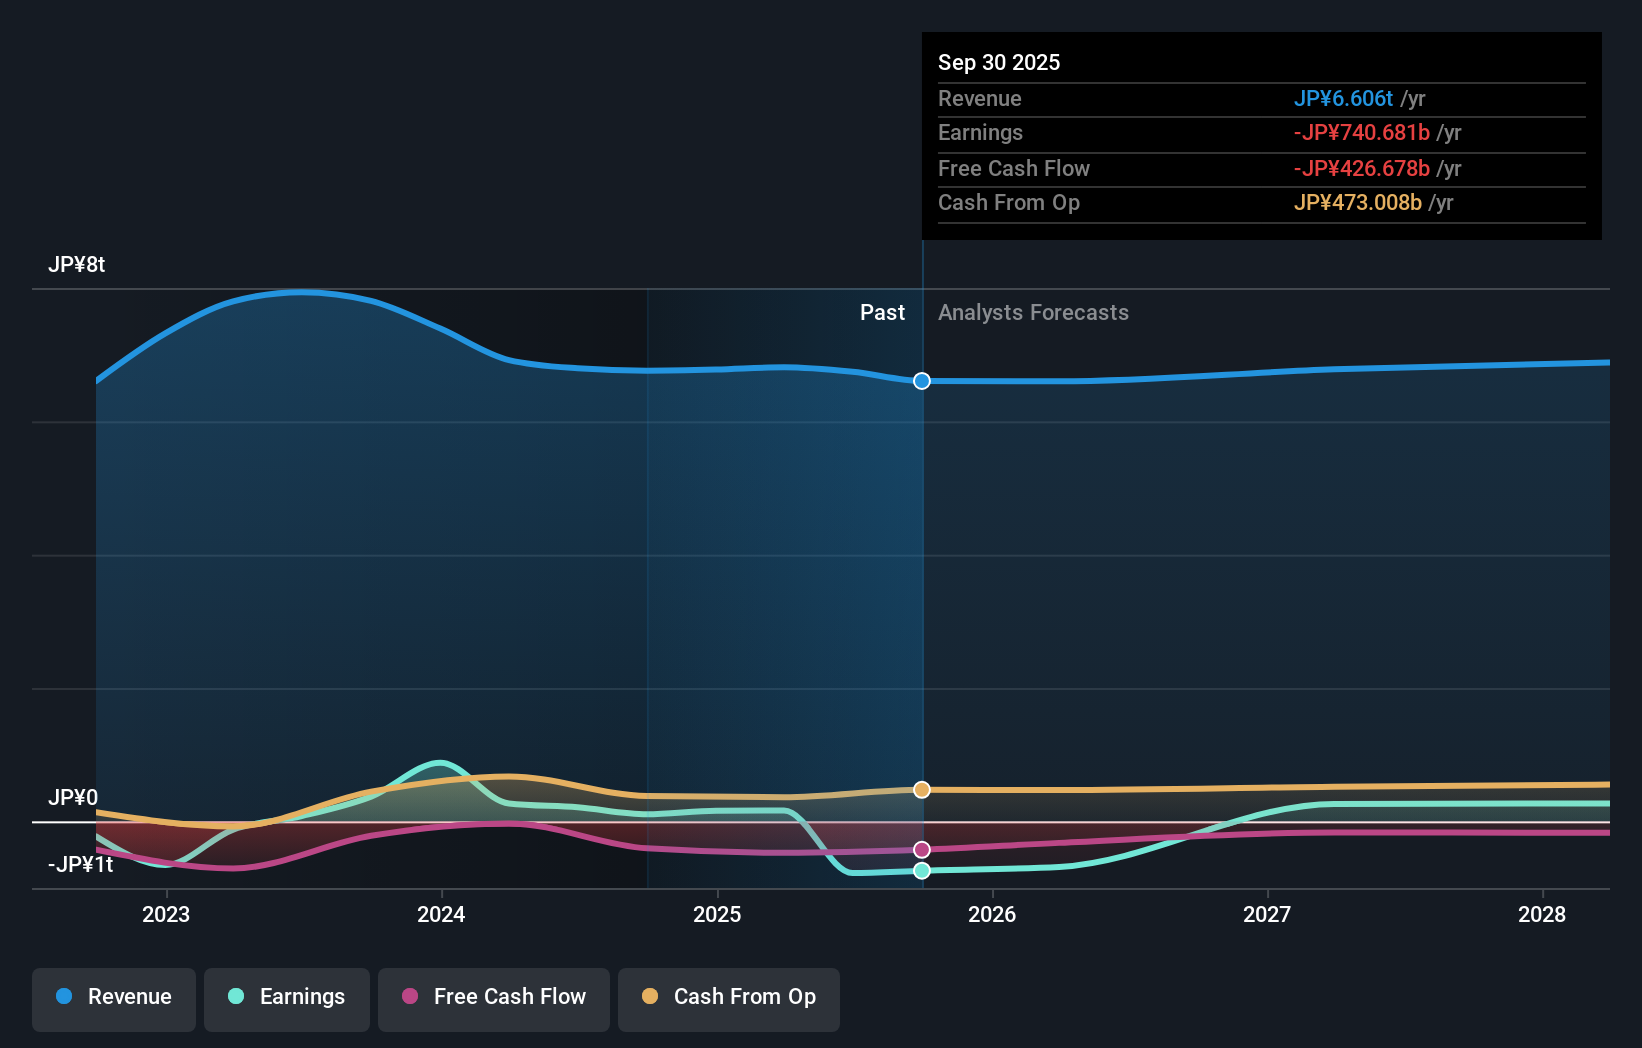This screenshot has height=1048, width=1642.
Task: Click the Free Cash Flow legend button
Action: [494, 997]
